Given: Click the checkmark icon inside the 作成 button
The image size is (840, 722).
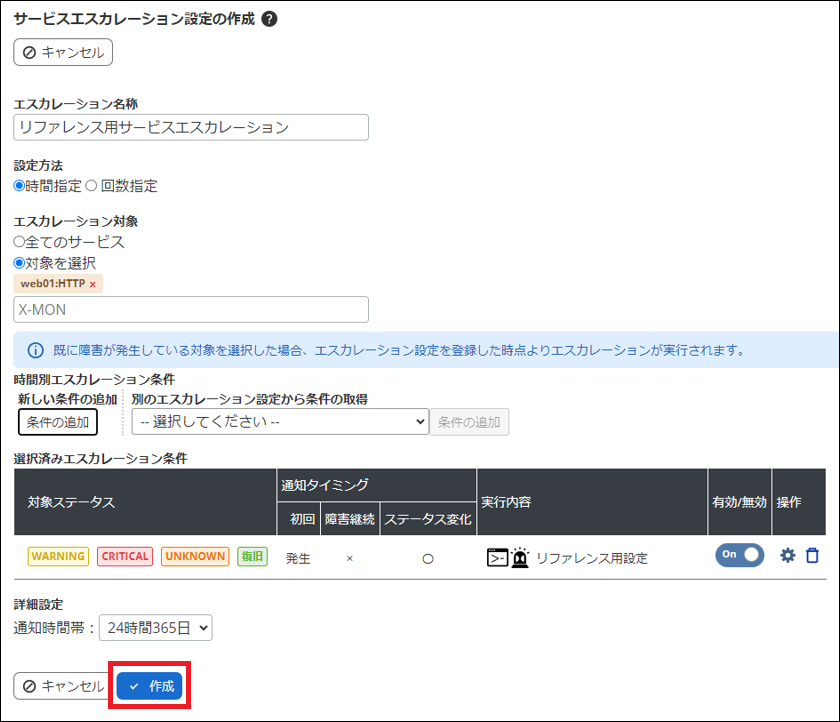Looking at the screenshot, I should pos(133,685).
